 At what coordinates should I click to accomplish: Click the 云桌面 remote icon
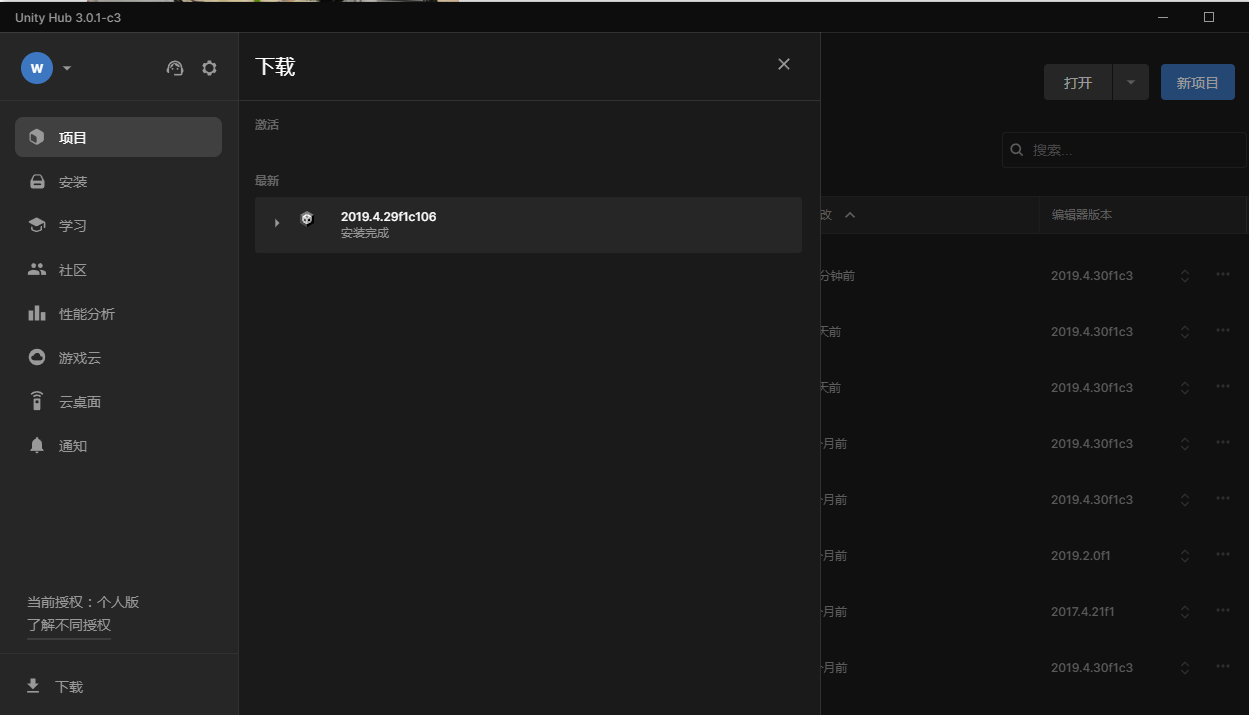(x=37, y=401)
